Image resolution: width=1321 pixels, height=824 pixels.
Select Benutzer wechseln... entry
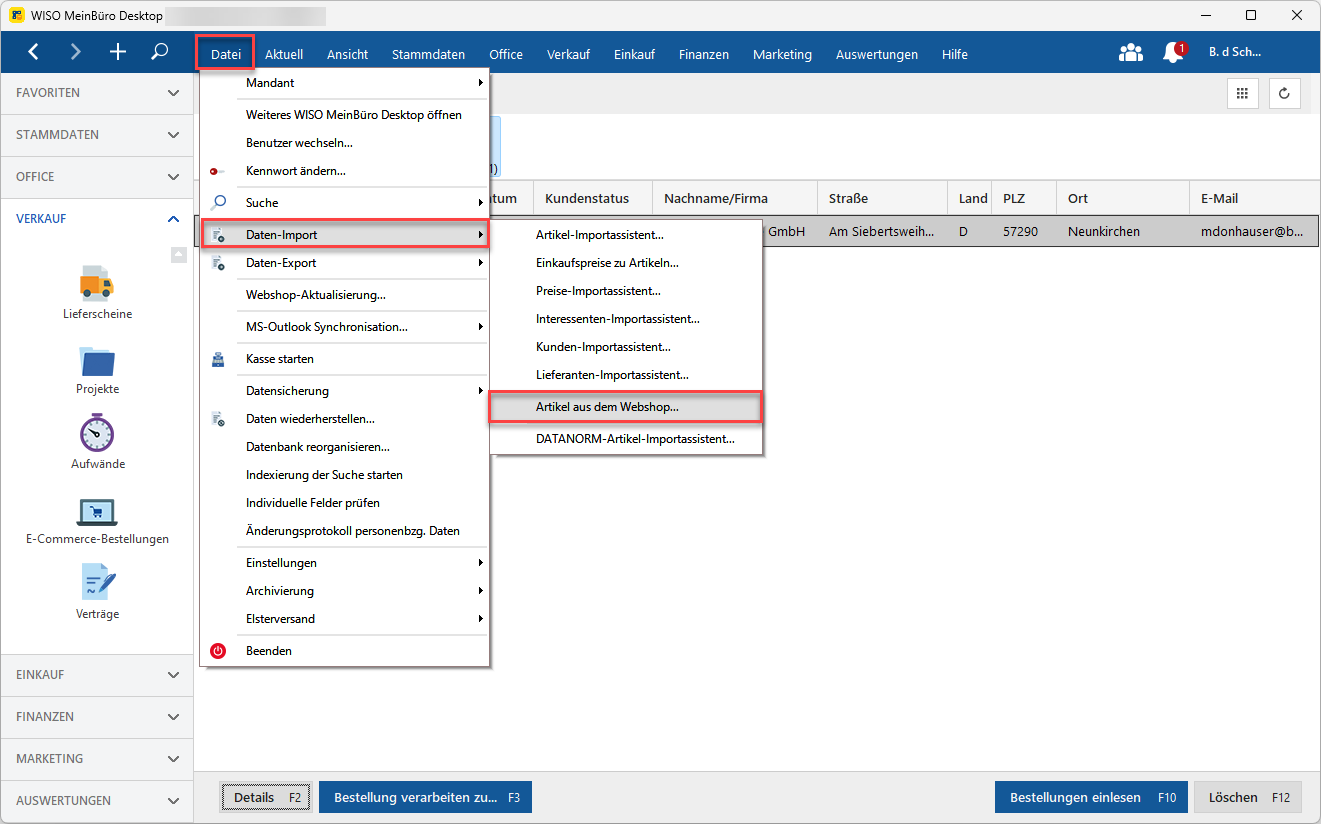tap(345, 143)
